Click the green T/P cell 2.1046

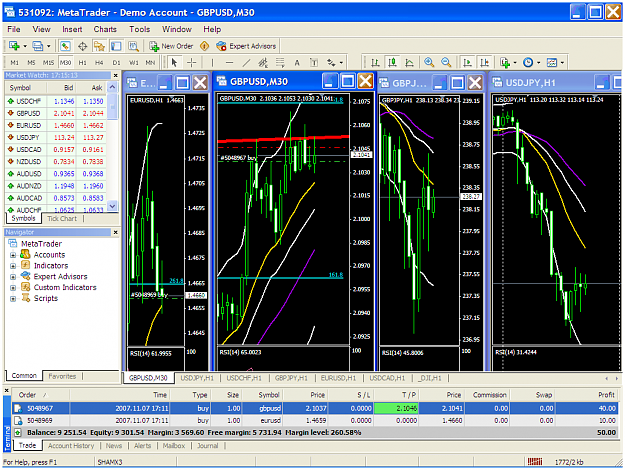(396, 408)
